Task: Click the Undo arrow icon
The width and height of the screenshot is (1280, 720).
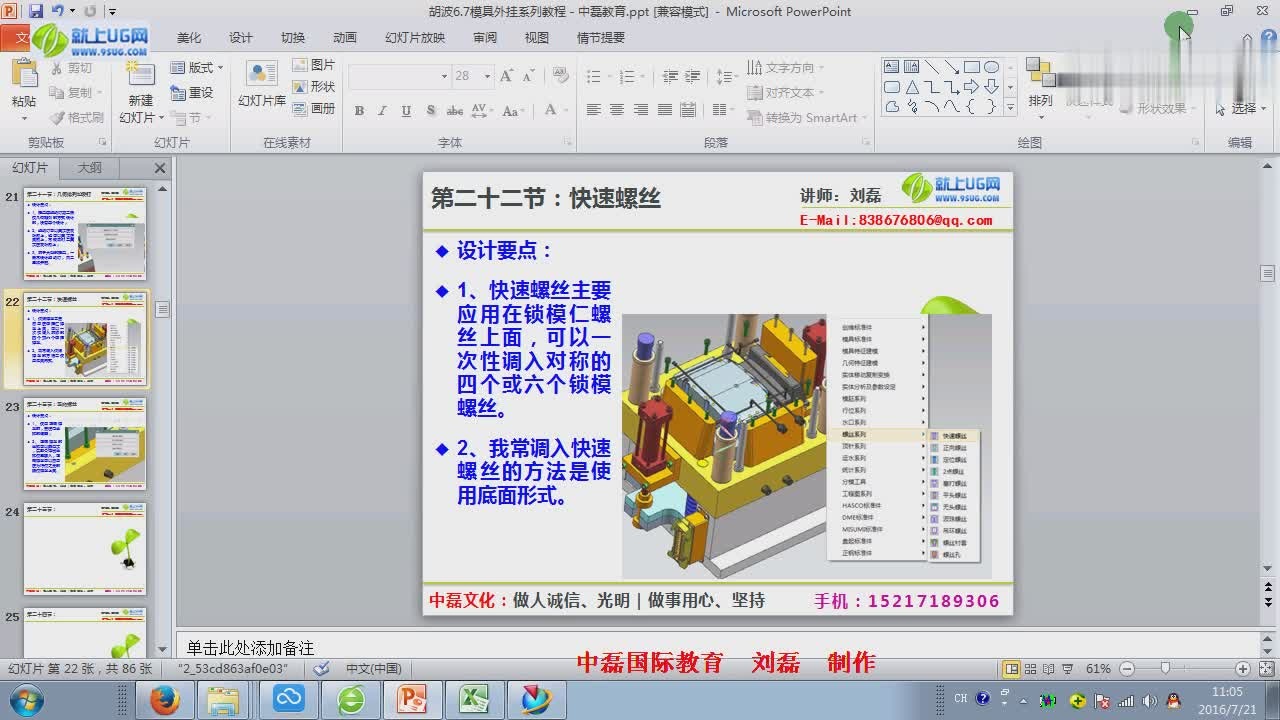Action: (58, 11)
